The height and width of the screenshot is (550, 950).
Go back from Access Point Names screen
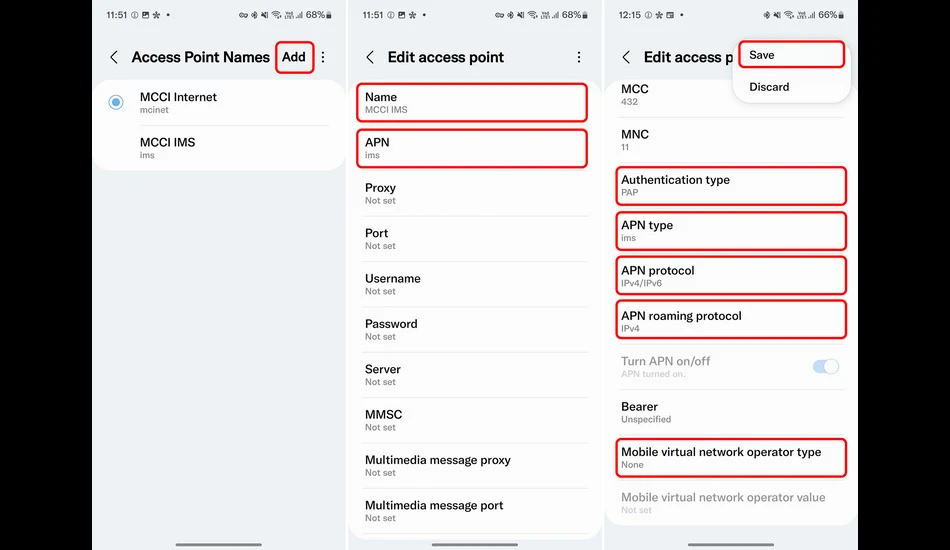click(114, 57)
